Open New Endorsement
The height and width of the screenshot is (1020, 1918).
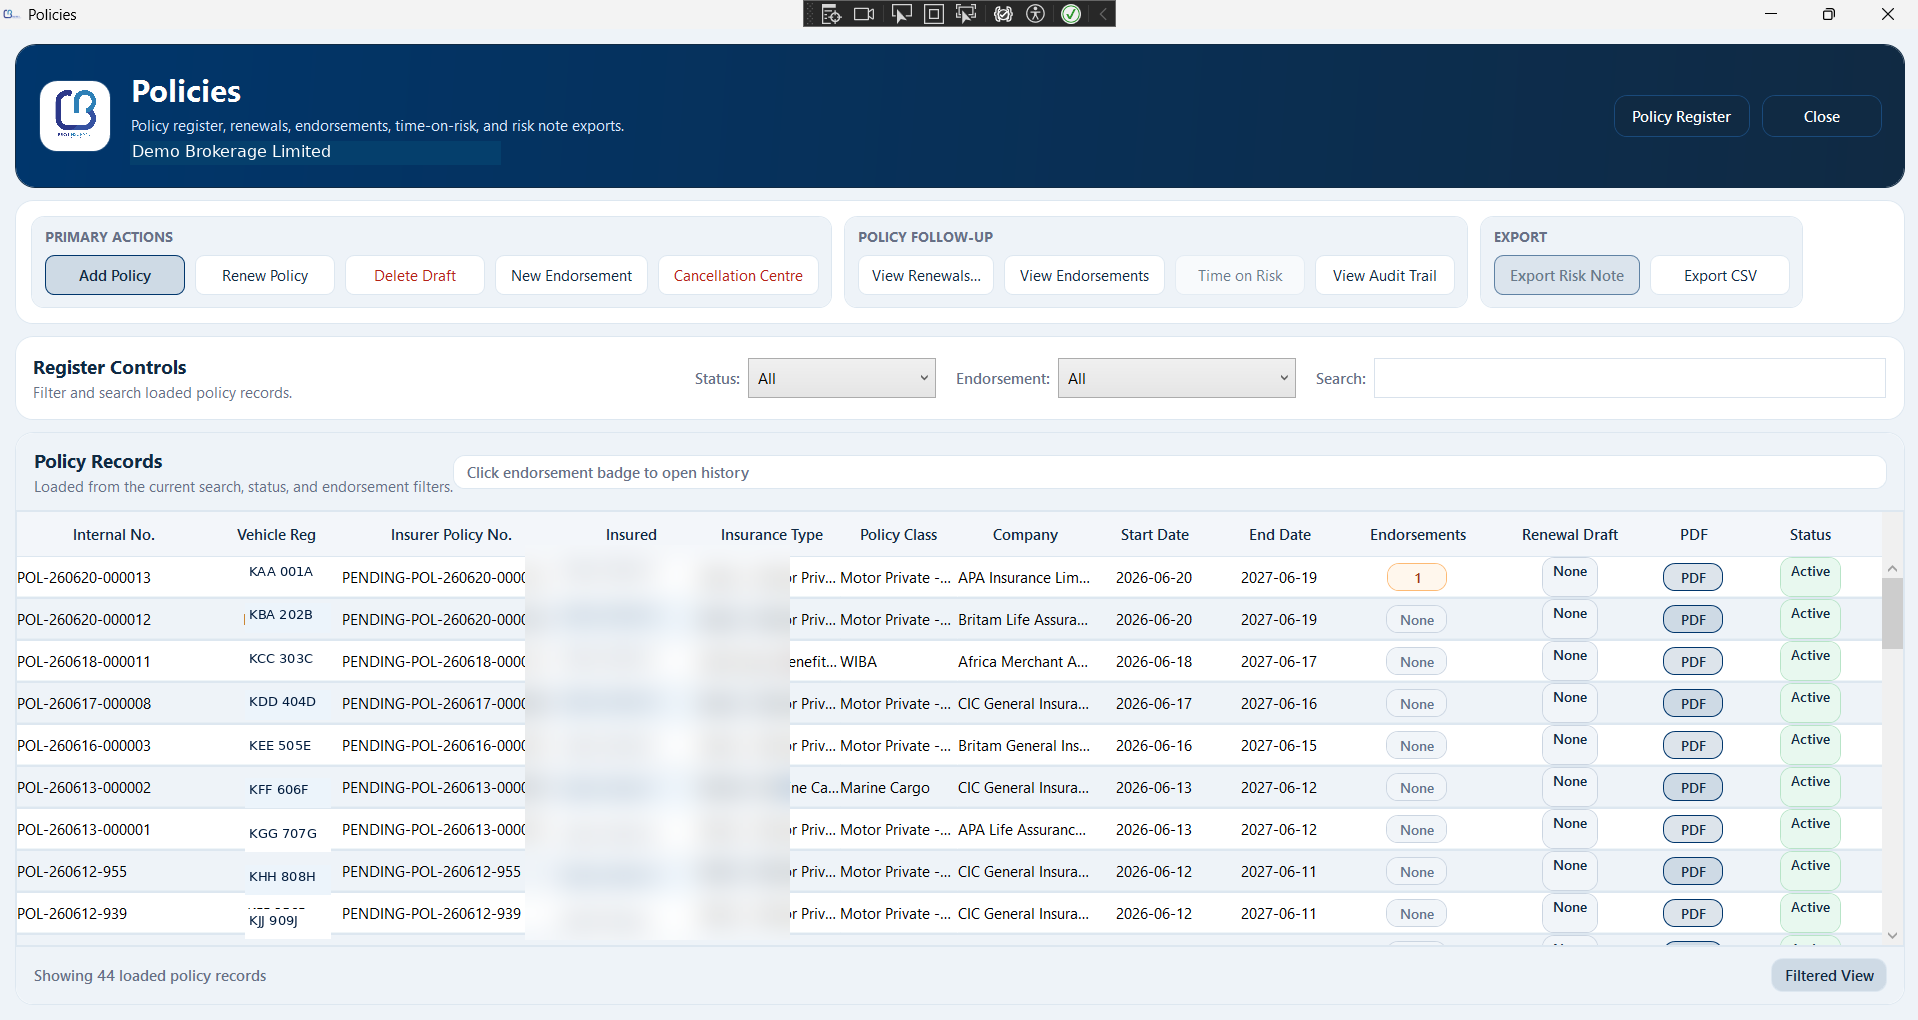pyautogui.click(x=571, y=275)
